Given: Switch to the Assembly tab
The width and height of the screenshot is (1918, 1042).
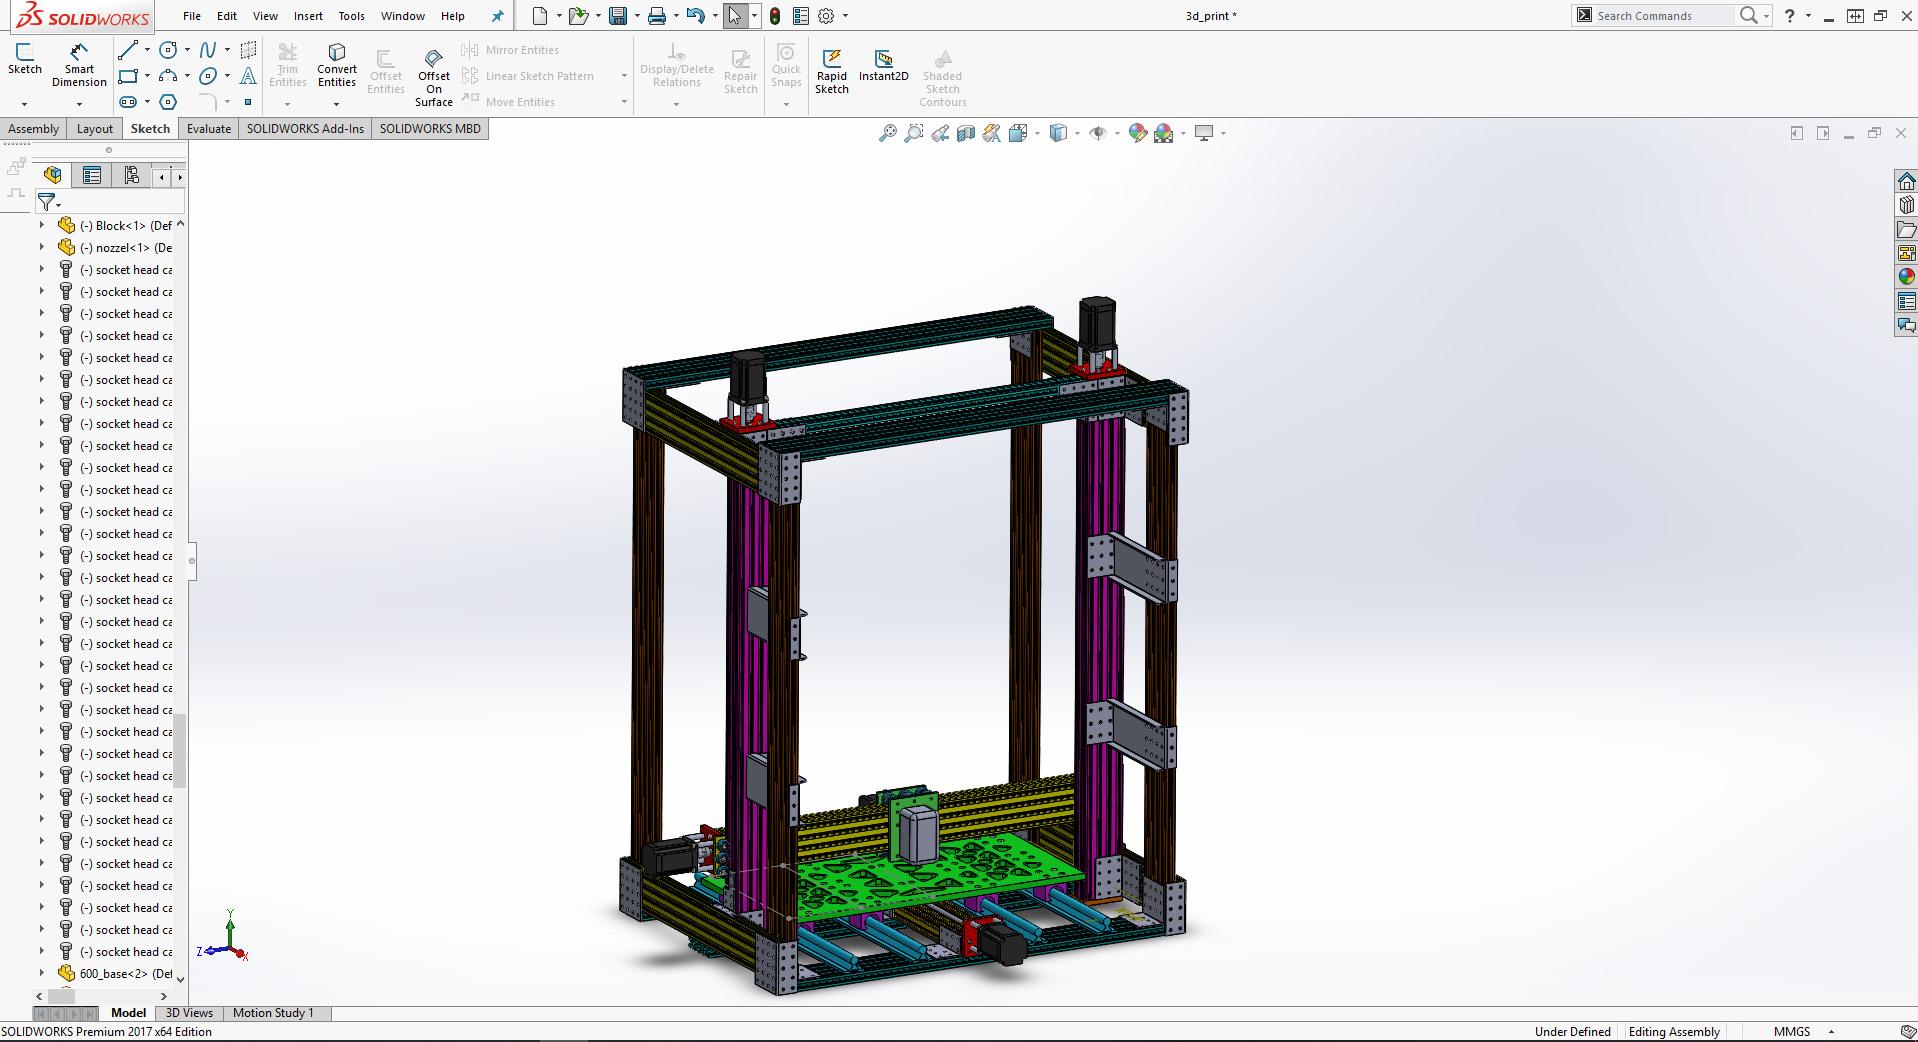Looking at the screenshot, I should tap(34, 129).
